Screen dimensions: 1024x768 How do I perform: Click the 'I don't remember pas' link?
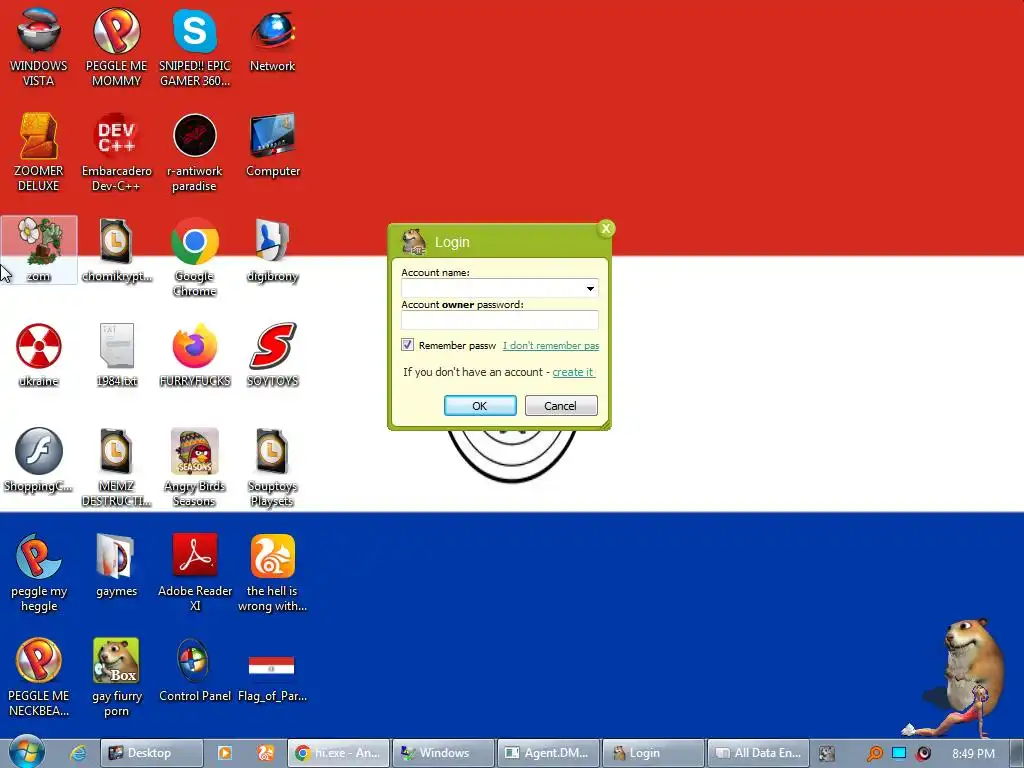pyautogui.click(x=551, y=345)
